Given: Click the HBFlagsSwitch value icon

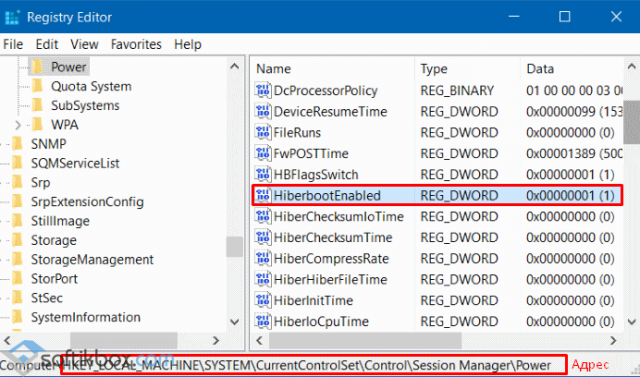Looking at the screenshot, I should point(262,174).
